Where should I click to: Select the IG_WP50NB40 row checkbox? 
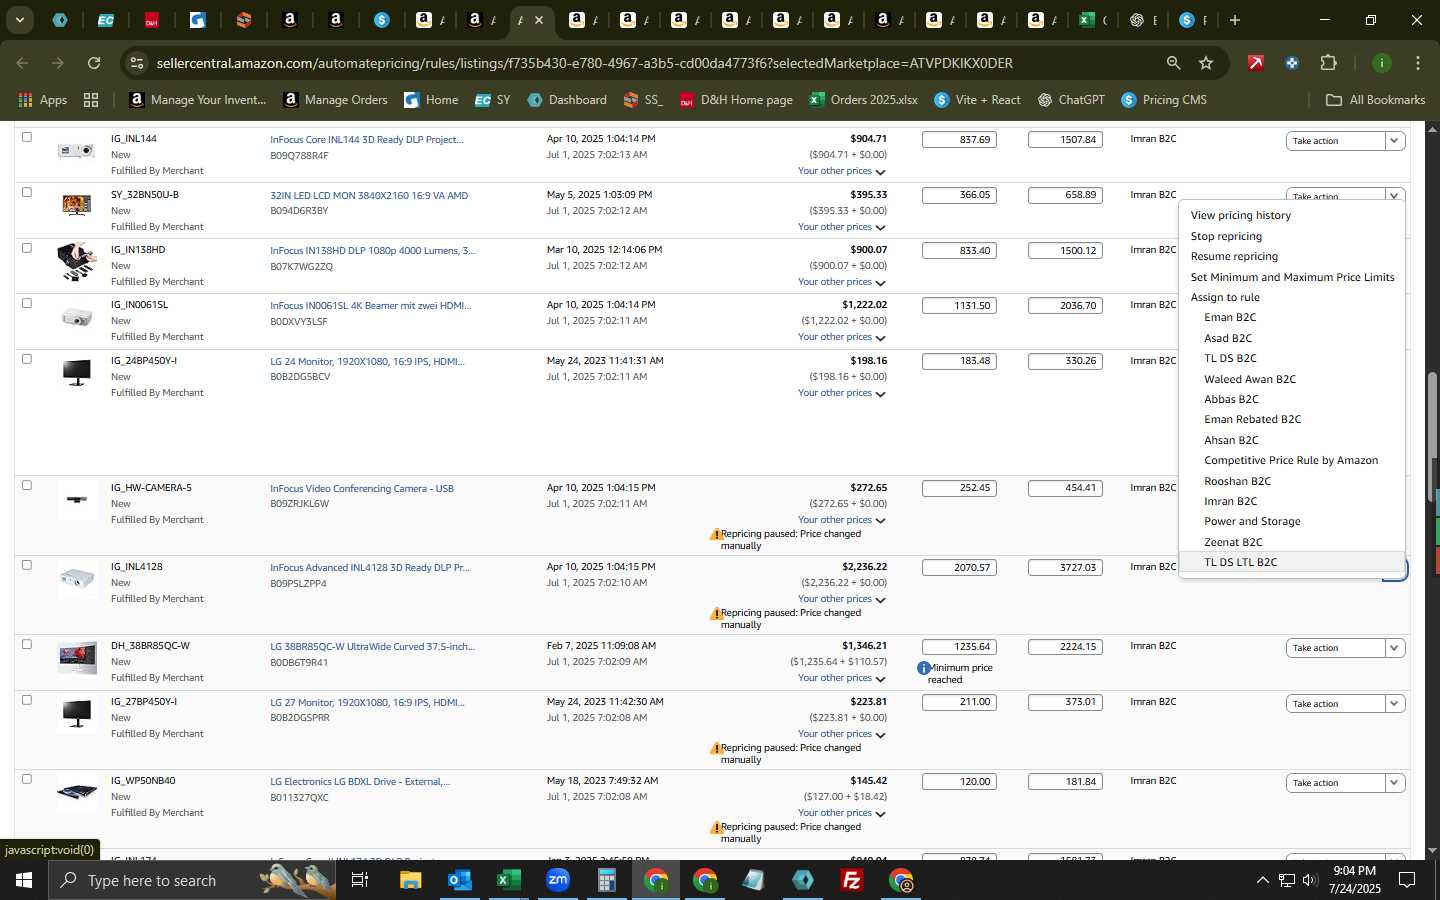27,779
